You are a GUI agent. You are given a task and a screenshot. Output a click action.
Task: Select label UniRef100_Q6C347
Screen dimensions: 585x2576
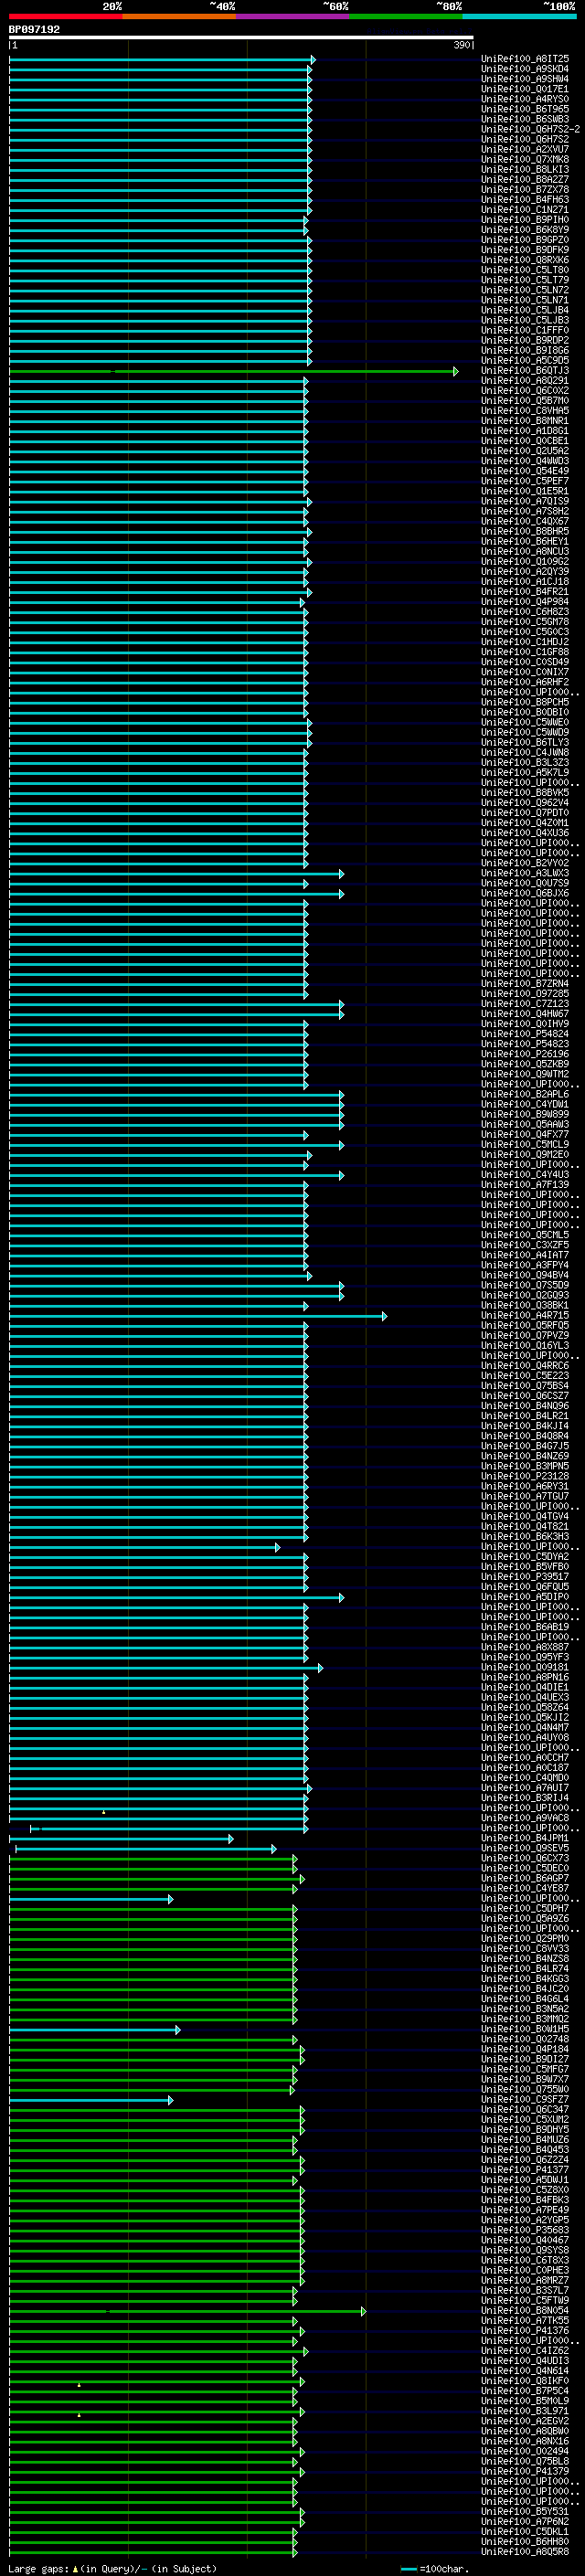525,2109
